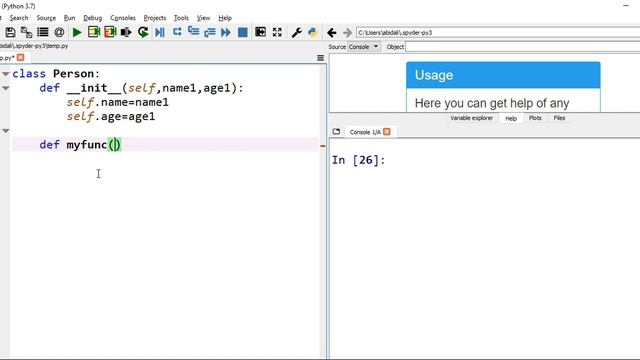Open the Search menu
The height and width of the screenshot is (360, 640).
19,18
